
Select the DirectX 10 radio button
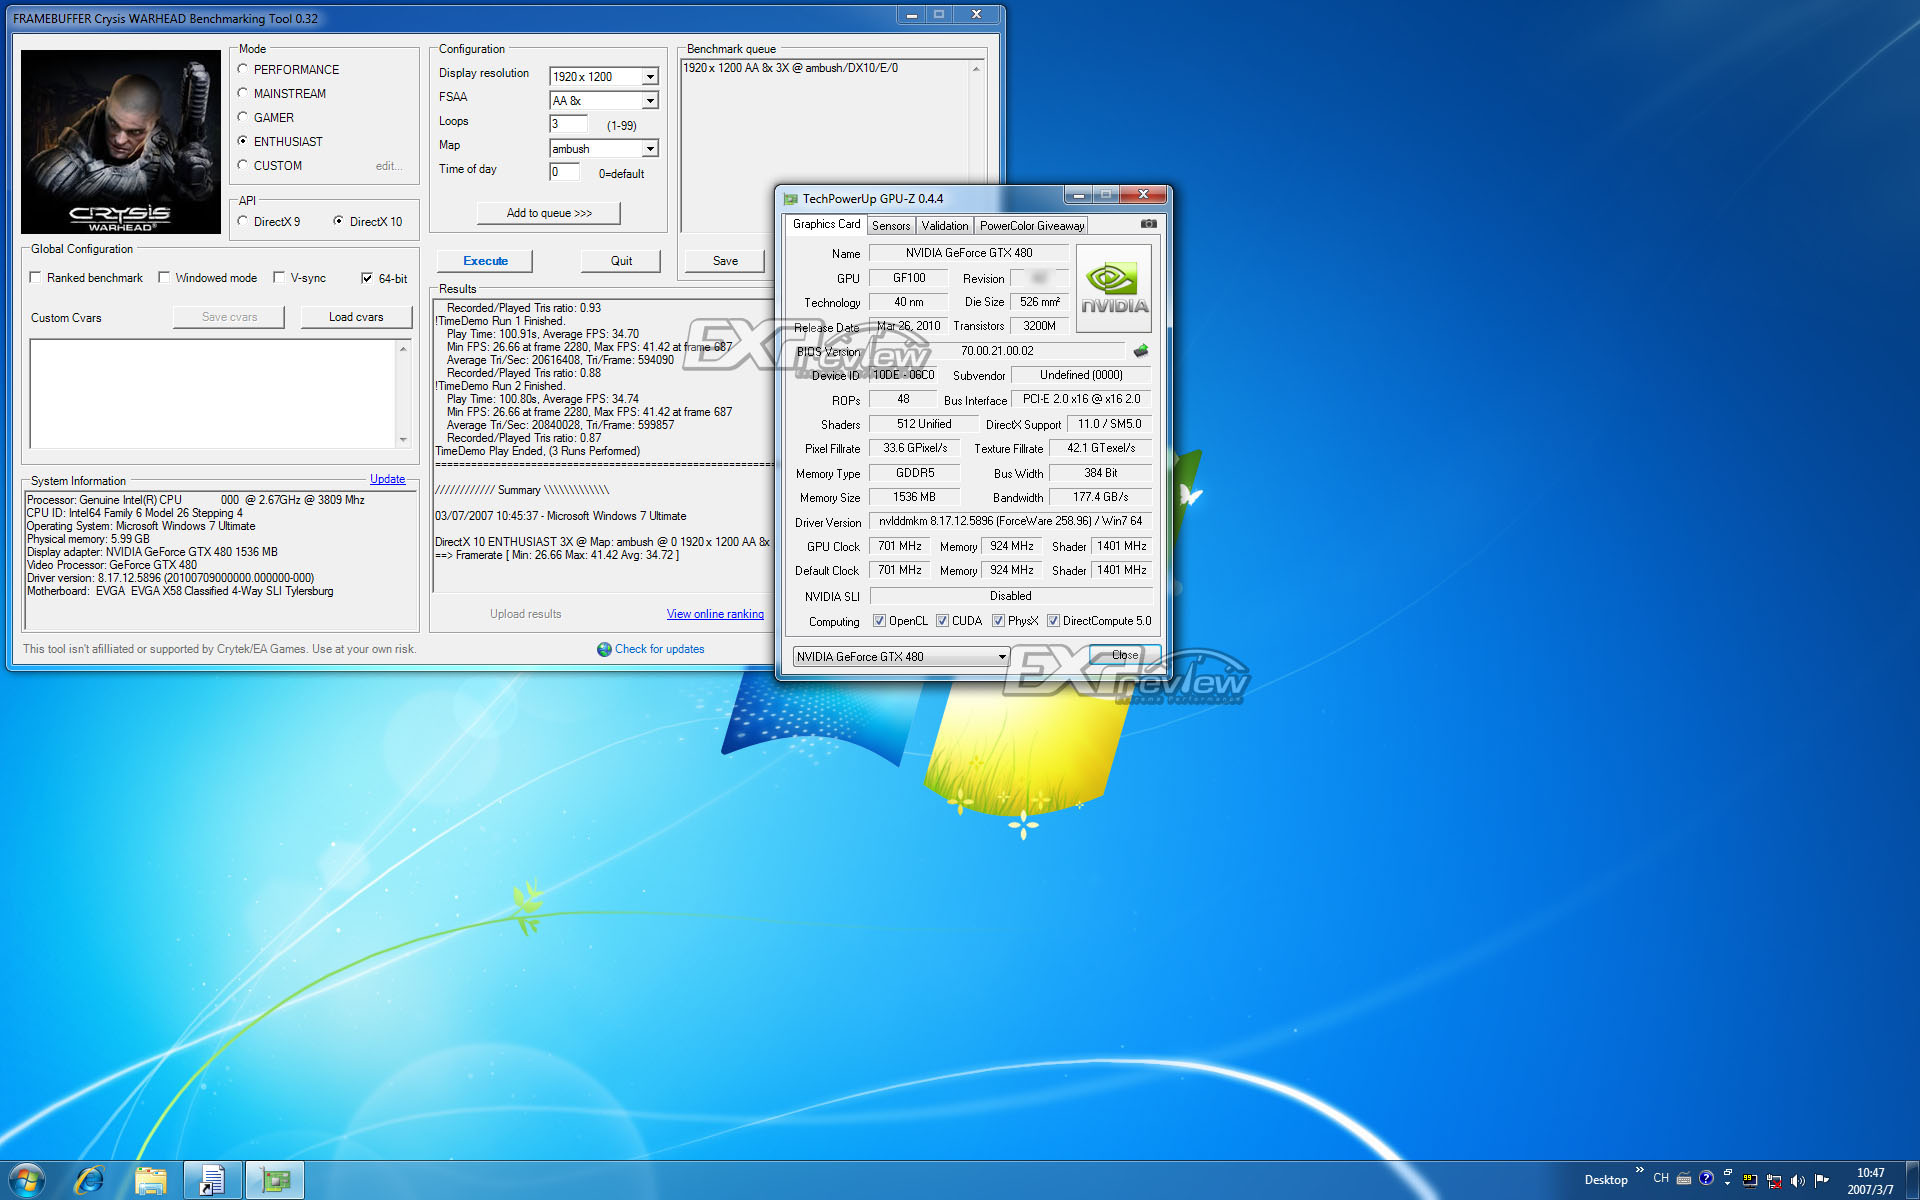337,223
